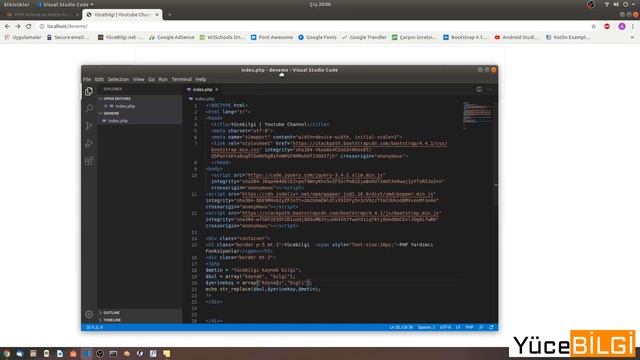Open the Source Control view in activity bar
This screenshot has width=640, height=360.
tap(89, 126)
